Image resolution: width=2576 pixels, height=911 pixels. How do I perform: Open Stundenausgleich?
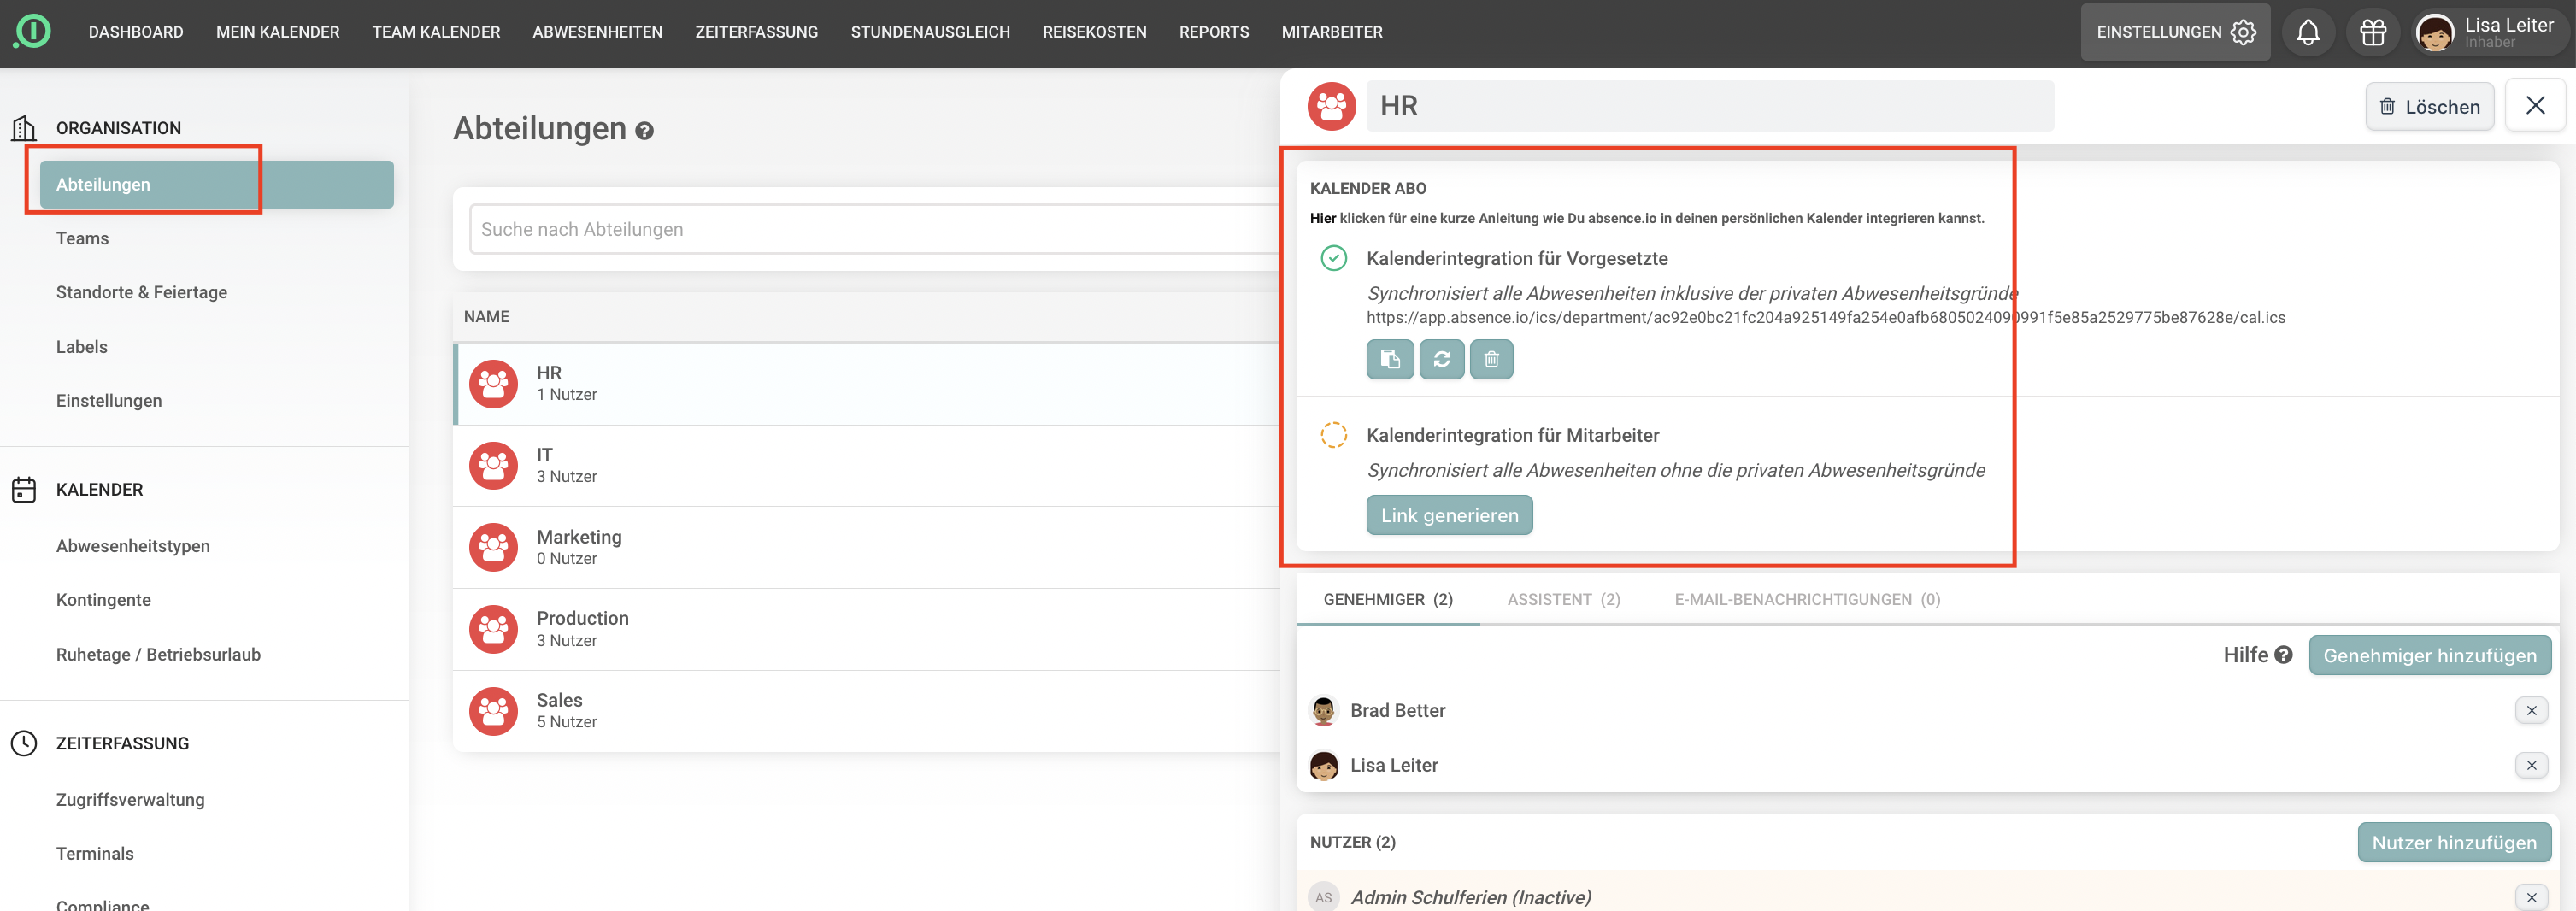coord(931,32)
